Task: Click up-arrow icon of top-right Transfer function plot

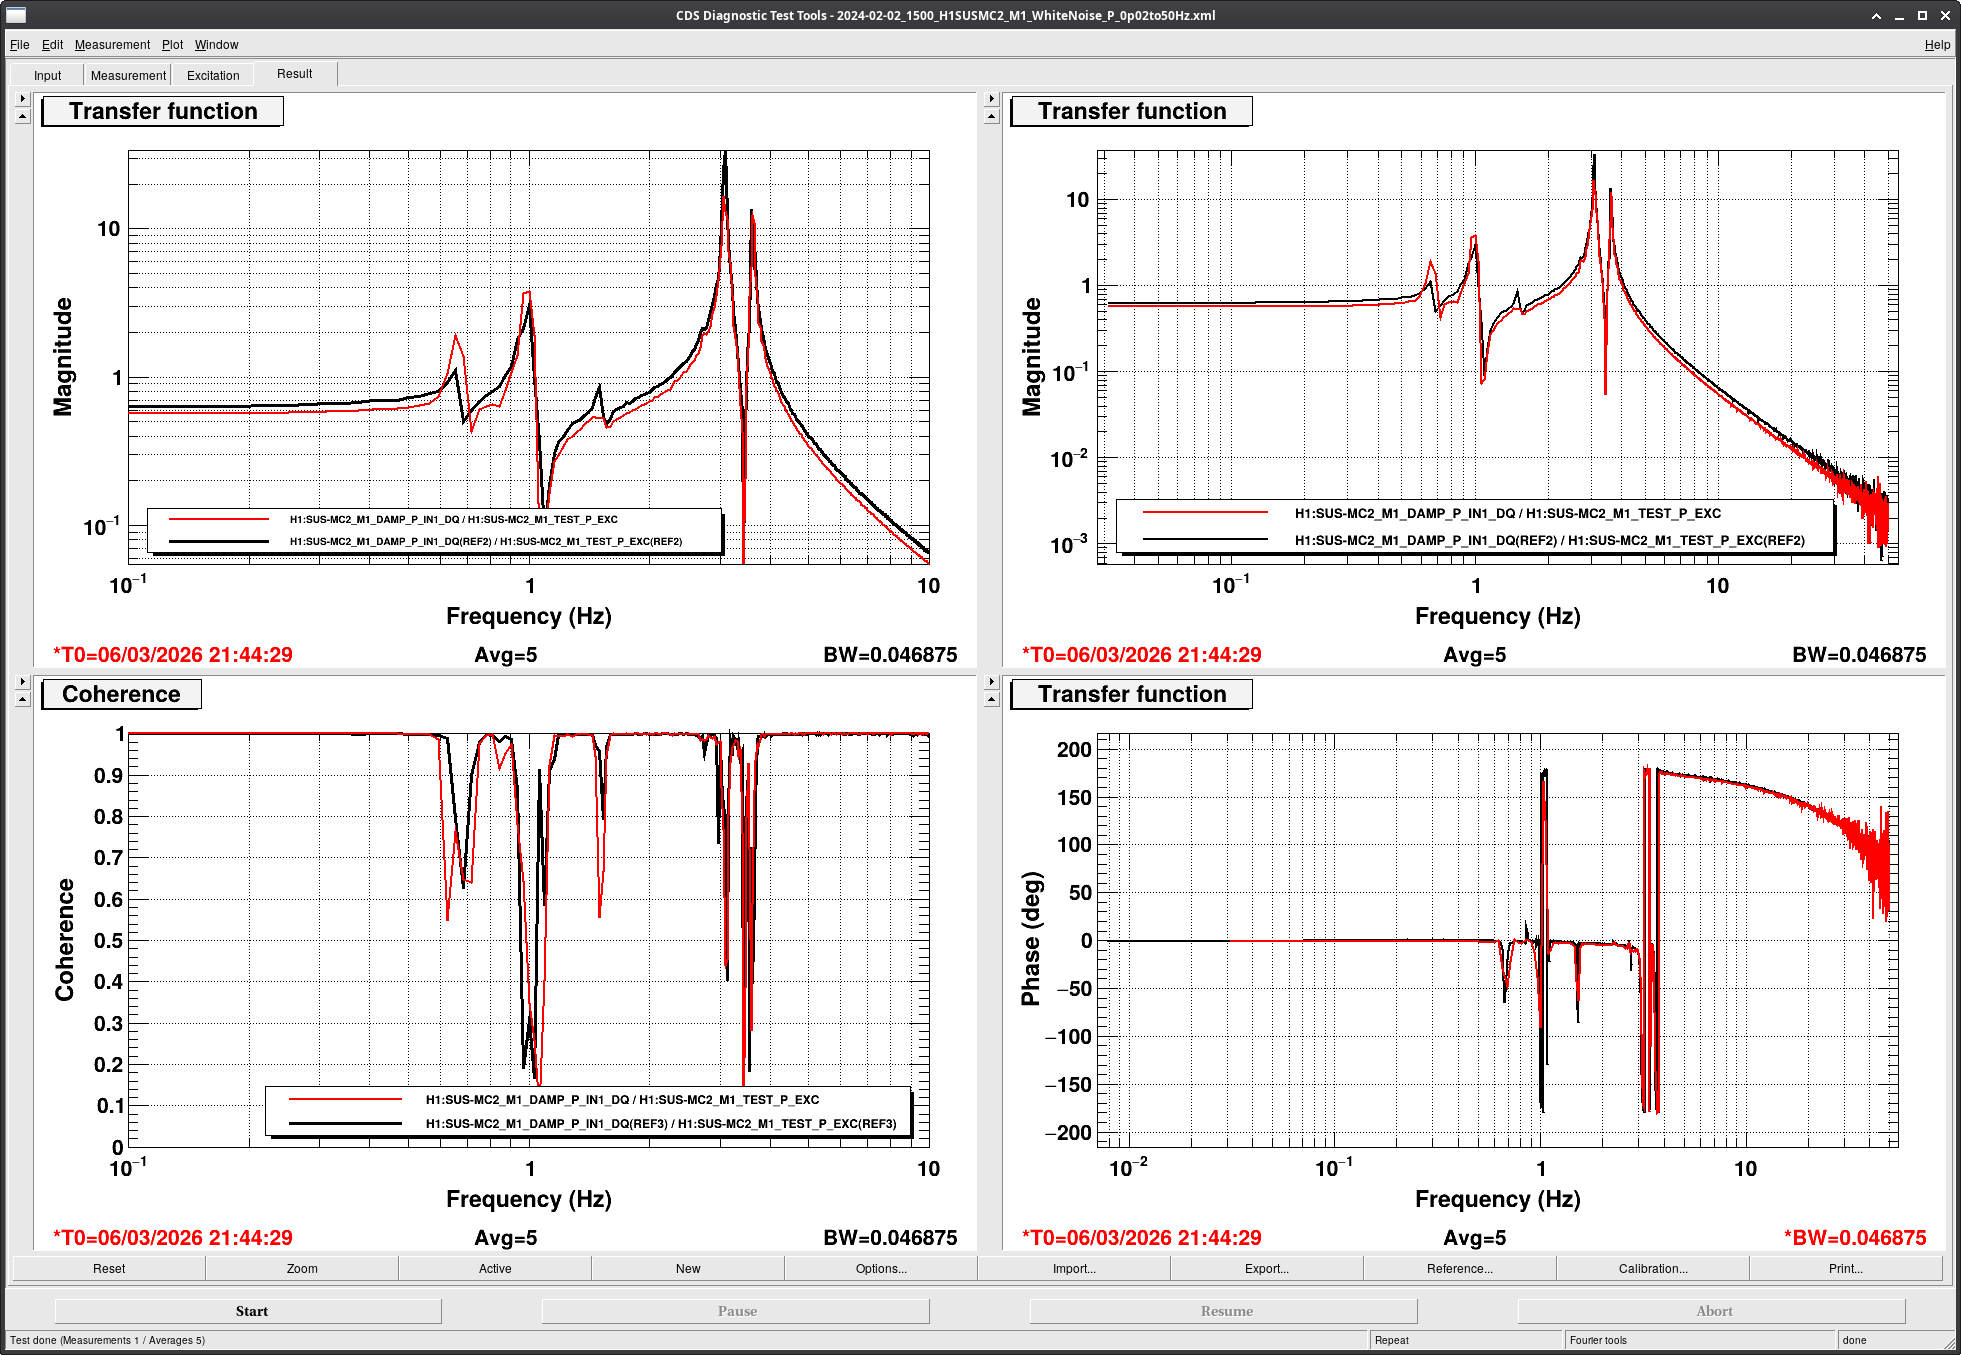Action: (x=992, y=116)
